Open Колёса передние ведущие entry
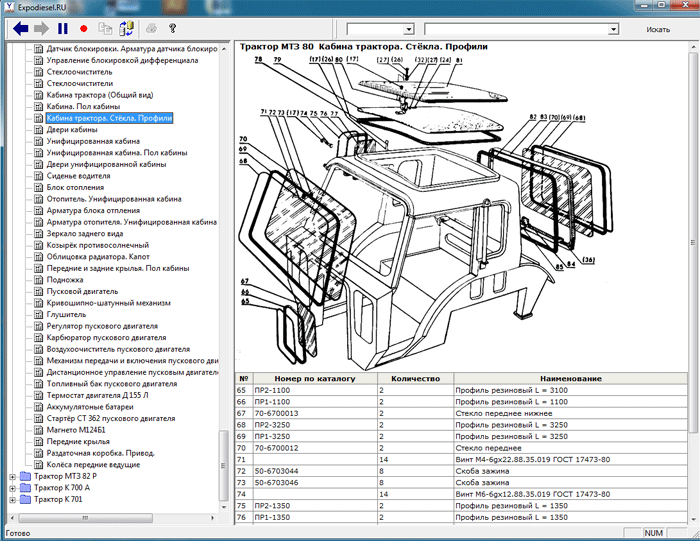Screen dimensions: 700x541 (93, 465)
